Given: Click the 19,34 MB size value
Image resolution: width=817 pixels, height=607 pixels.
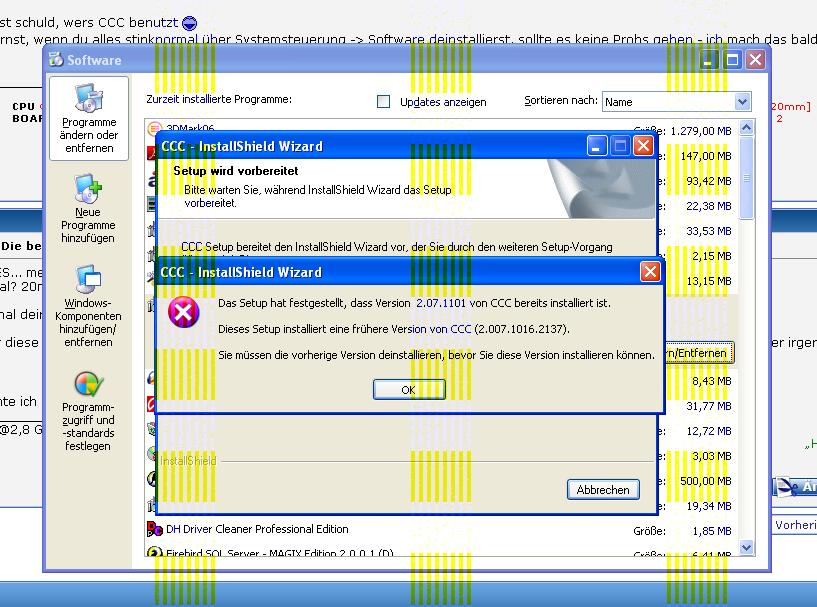Looking at the screenshot, I should coord(709,506).
